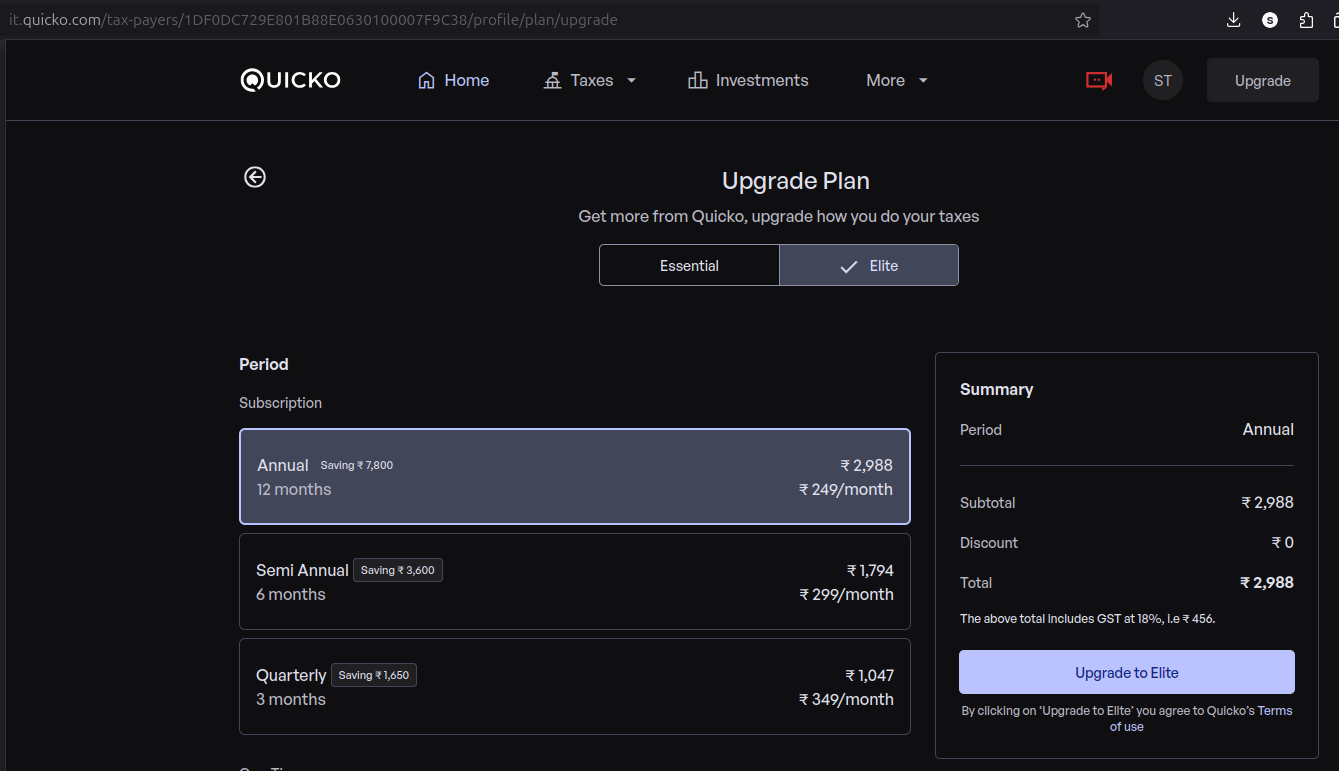Bookmark page with star icon
Screen dimensions: 1339x771
click(x=1083, y=20)
